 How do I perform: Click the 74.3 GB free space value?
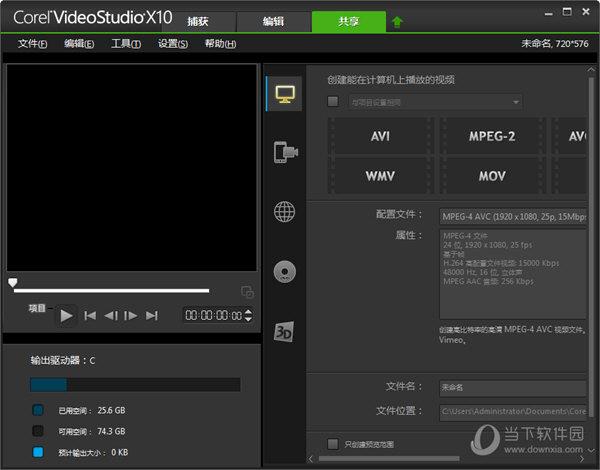[111, 431]
